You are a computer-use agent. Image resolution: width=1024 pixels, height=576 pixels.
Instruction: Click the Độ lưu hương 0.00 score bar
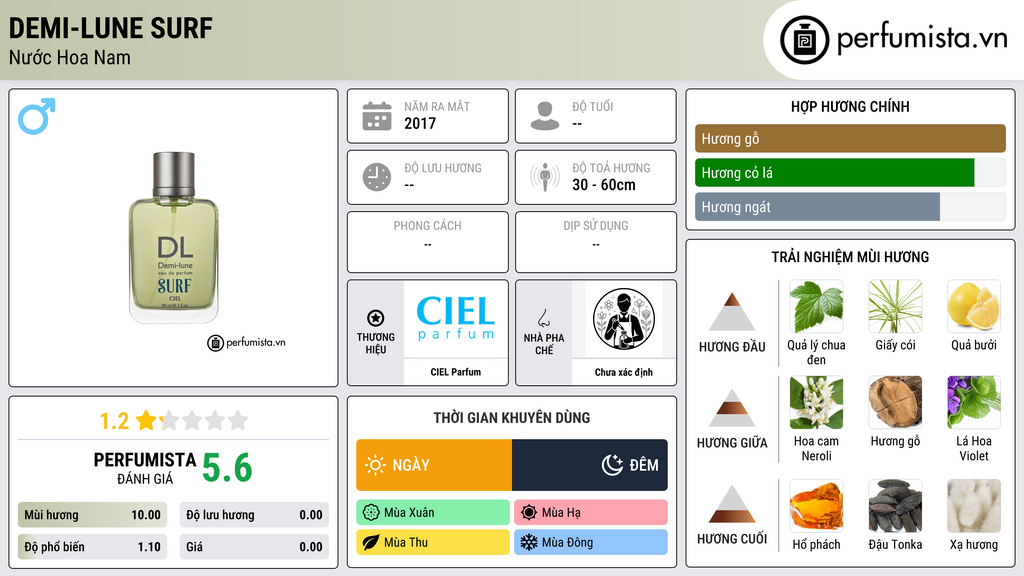254,515
